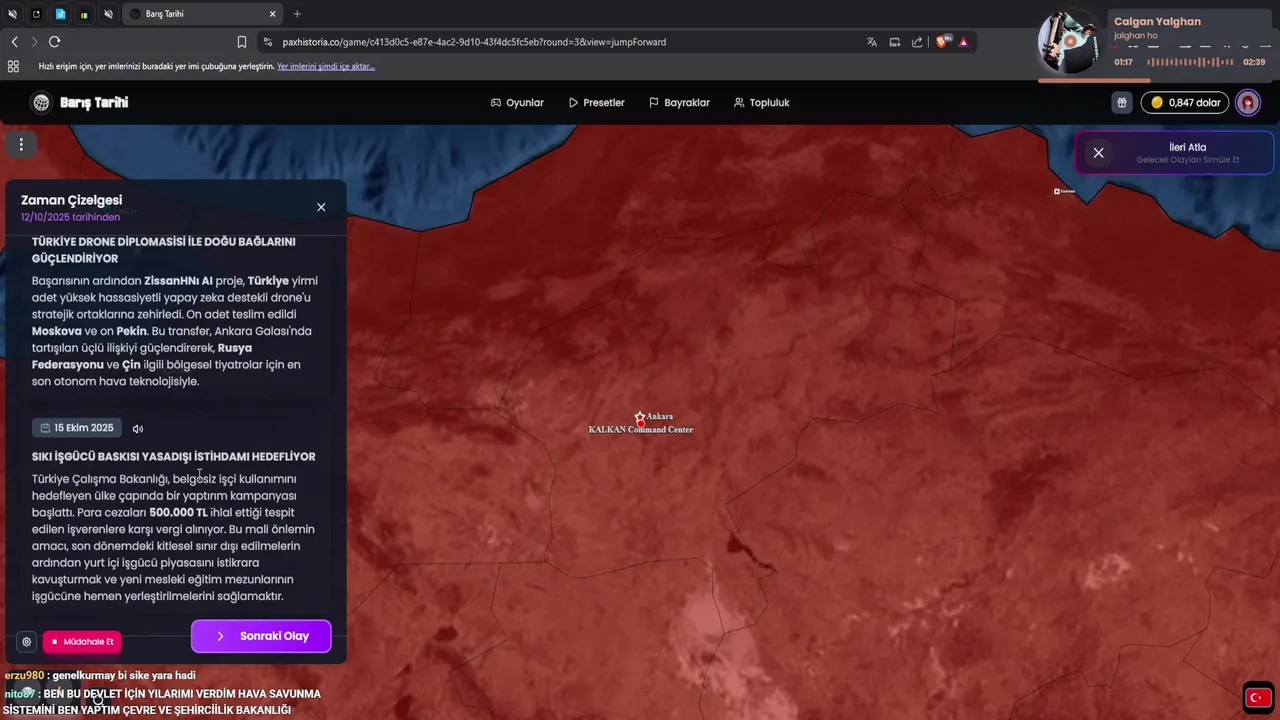The width and height of the screenshot is (1280, 720).
Task: Select the Barış Tarihi browser tab
Action: tap(202, 14)
